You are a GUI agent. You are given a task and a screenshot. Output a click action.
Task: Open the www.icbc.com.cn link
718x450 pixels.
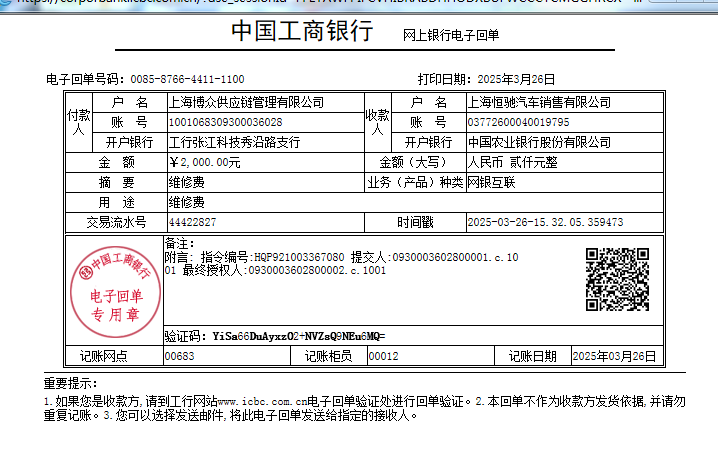pyautogui.click(x=261, y=401)
